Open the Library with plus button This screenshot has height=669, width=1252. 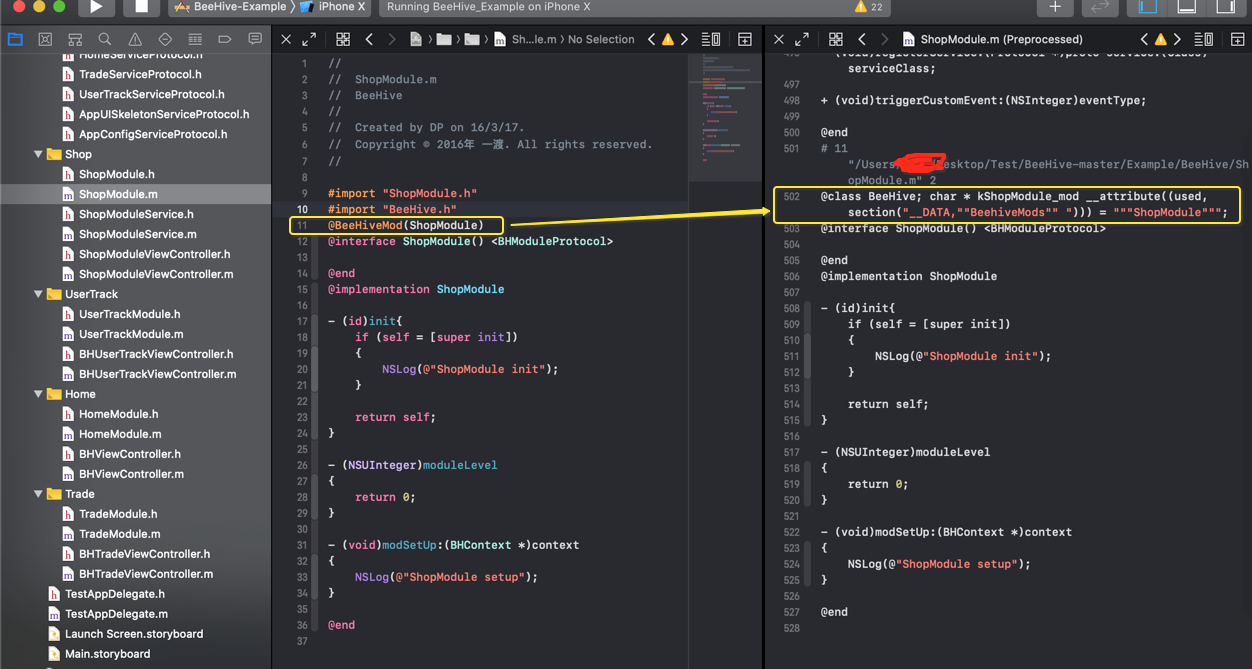(1054, 7)
